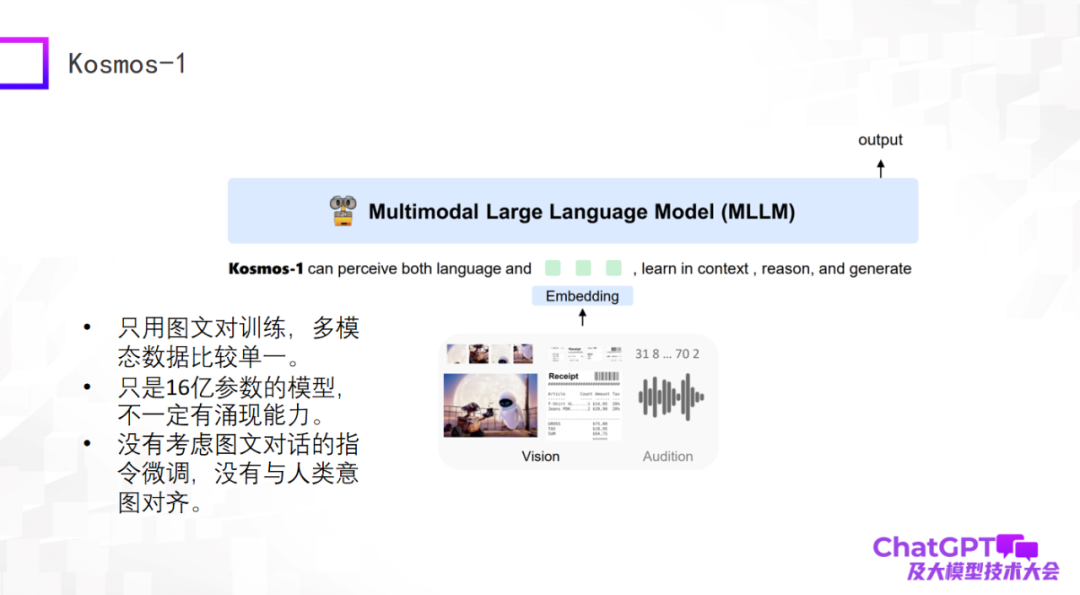Click the '及大模型技术大会' text under the logo
This screenshot has width=1080, height=595.
pos(983,572)
